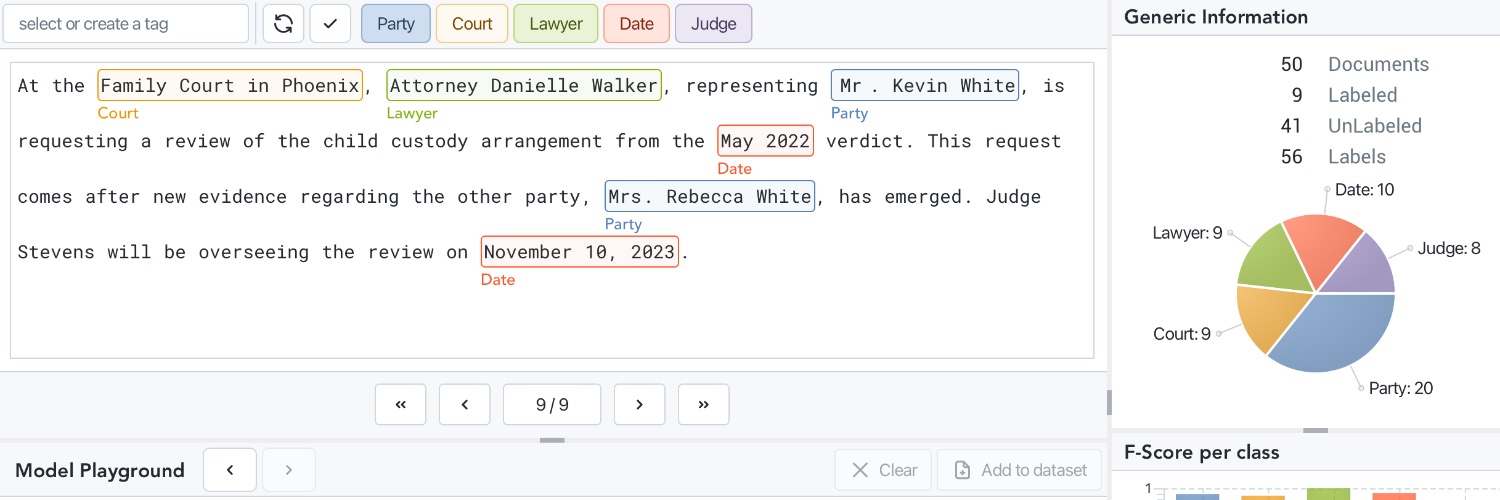Select the Party tag
Viewport: 1500px width, 500px height.
[x=396, y=24]
